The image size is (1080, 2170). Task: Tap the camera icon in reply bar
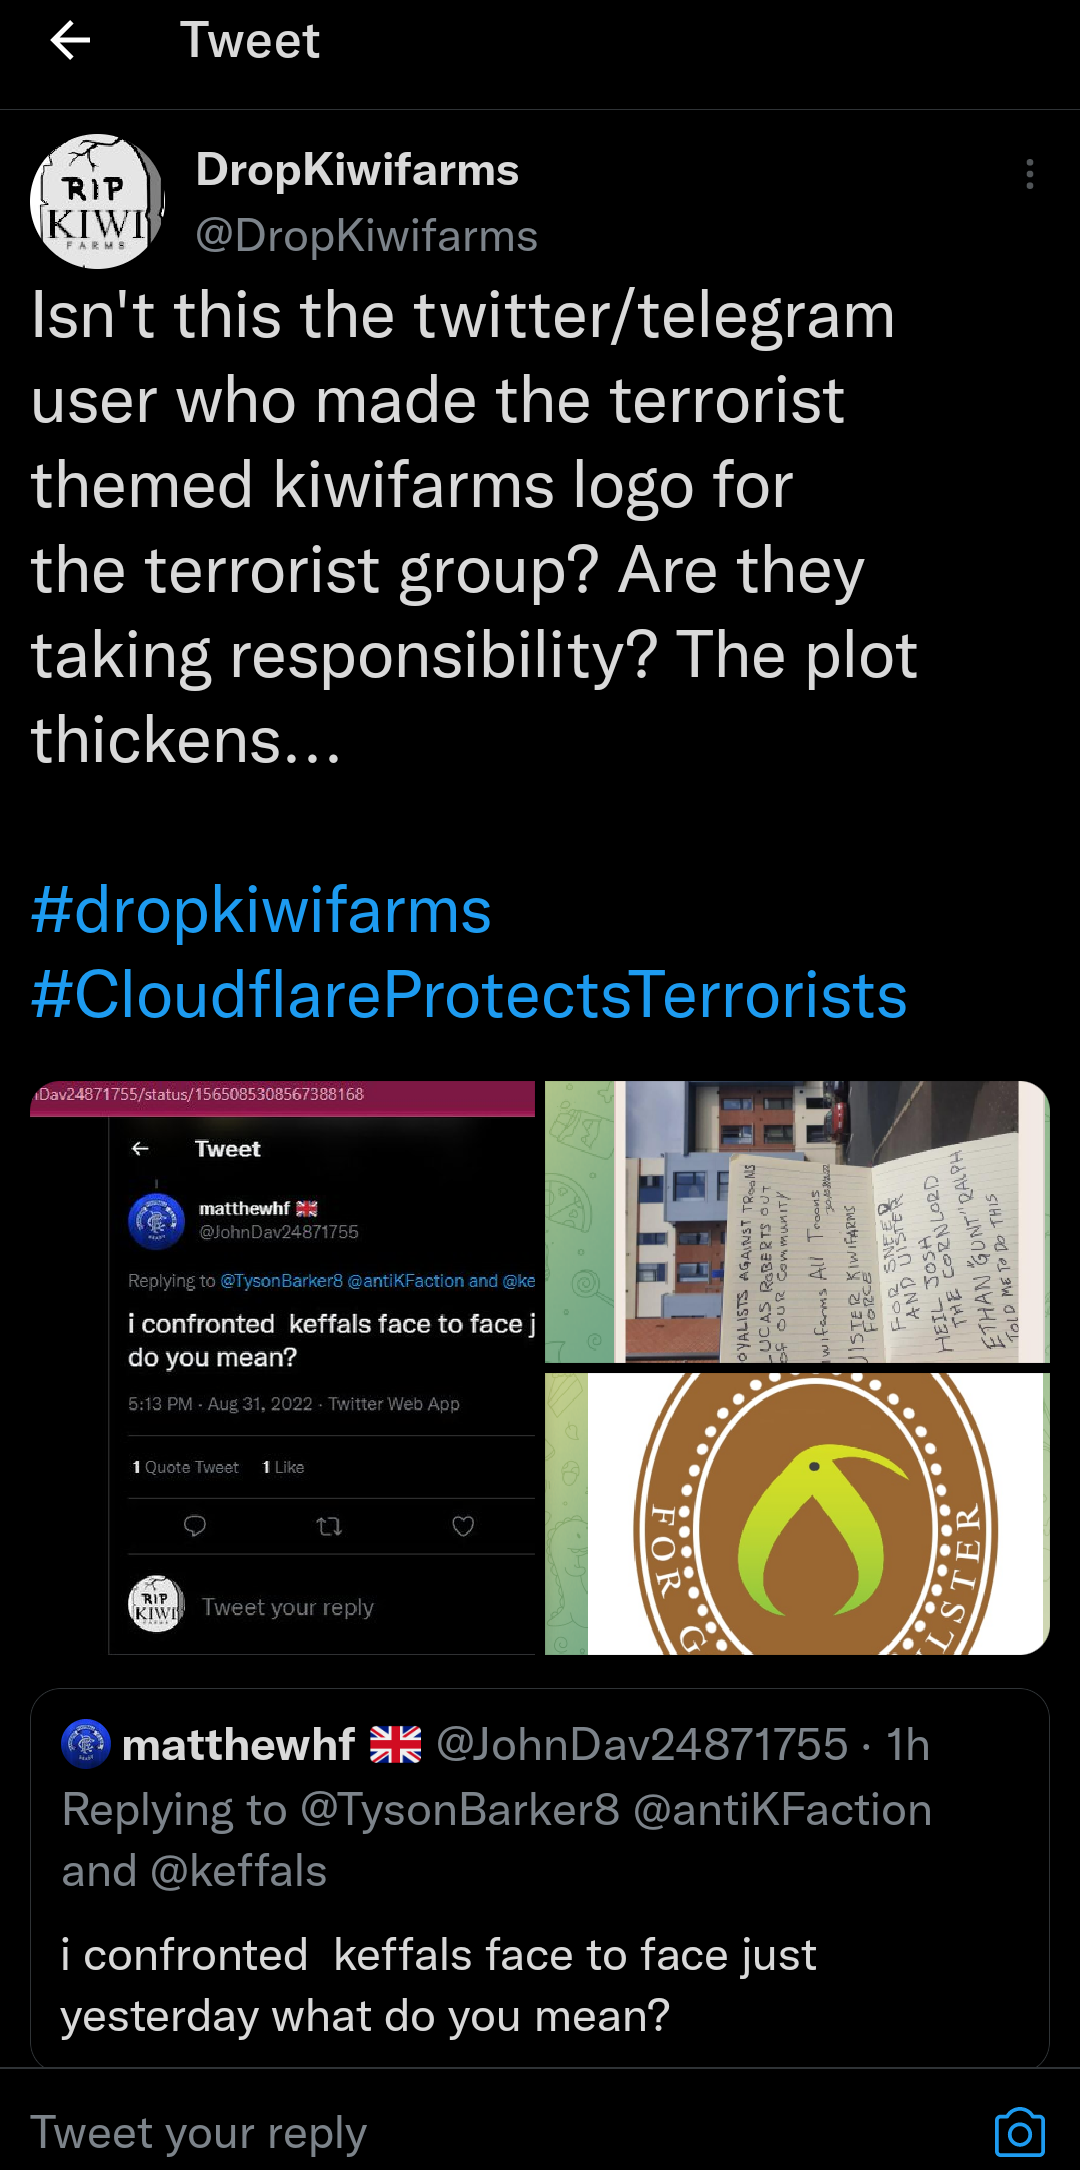tap(1019, 2133)
